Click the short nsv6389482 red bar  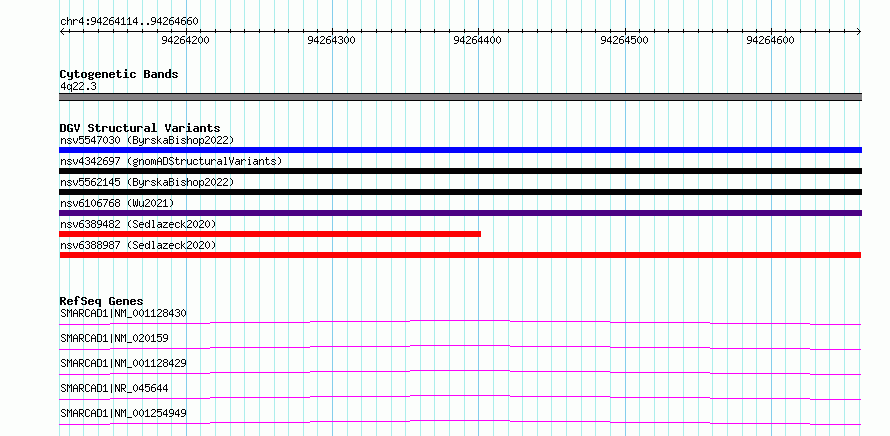point(270,234)
